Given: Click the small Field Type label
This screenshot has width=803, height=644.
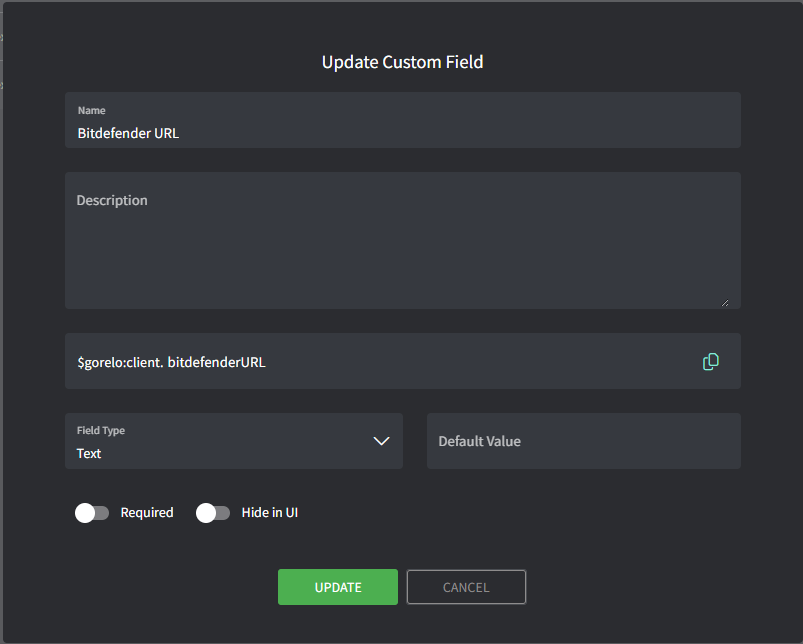Looking at the screenshot, I should pos(101,431).
